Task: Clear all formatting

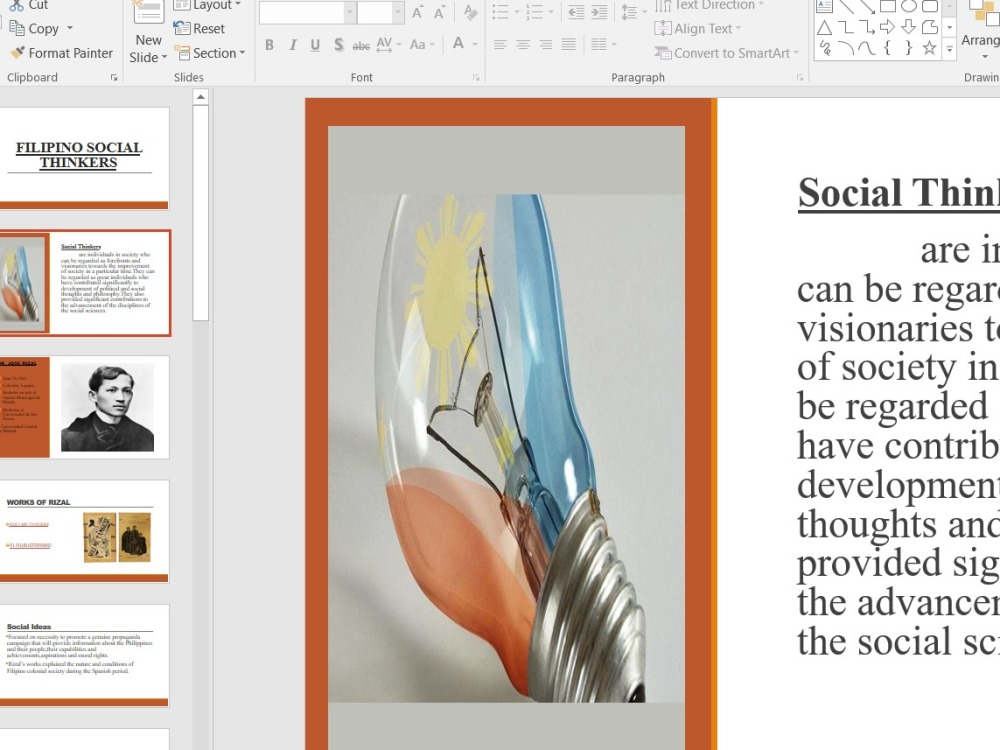Action: [x=470, y=12]
